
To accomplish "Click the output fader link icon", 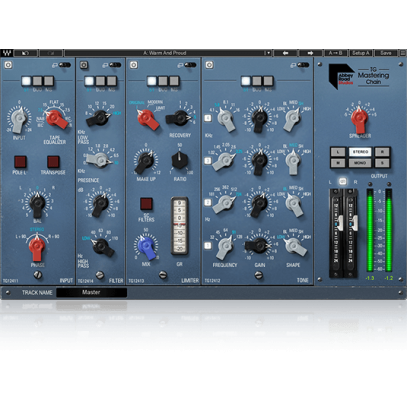I will 343,182.
